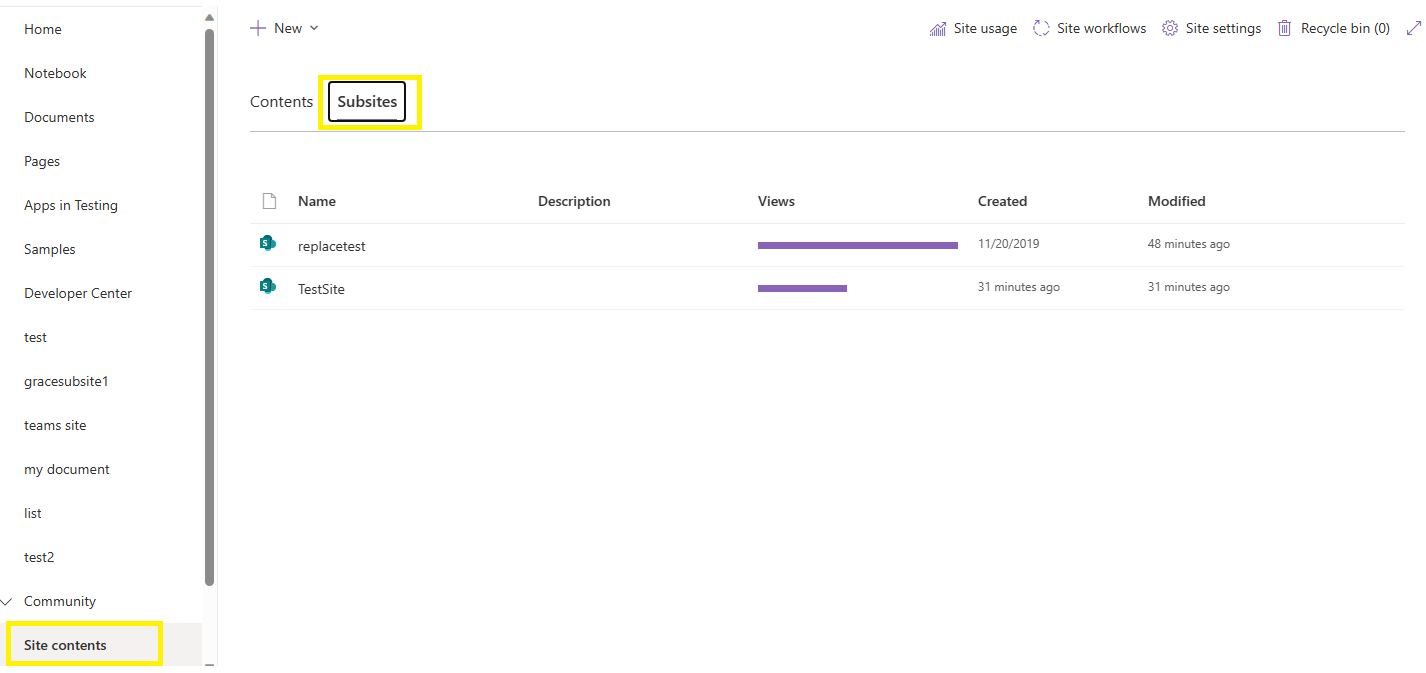Open the TestSite subsite

[x=321, y=288]
